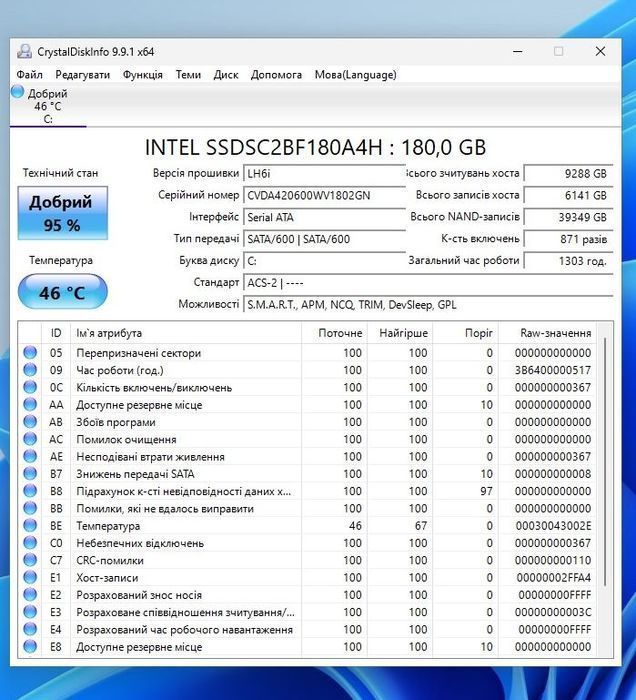636x700 pixels.
Task: Click status icon for attribute C0 Небезпечних відключень
Action: [x=30, y=543]
